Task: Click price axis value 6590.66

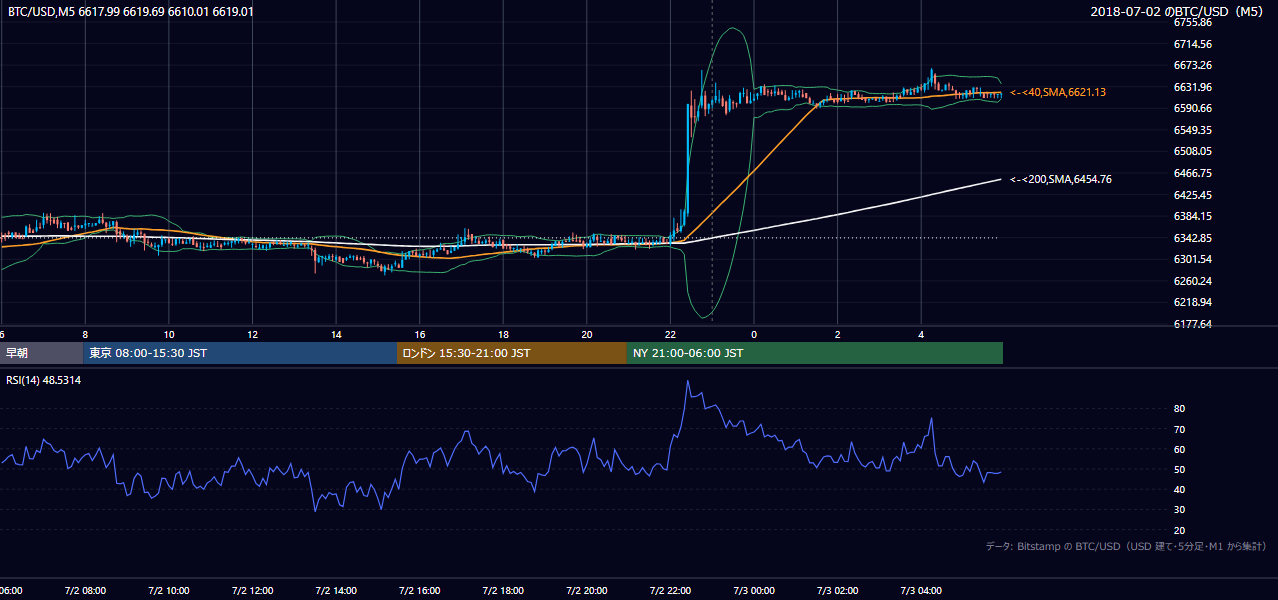Action: click(1193, 108)
